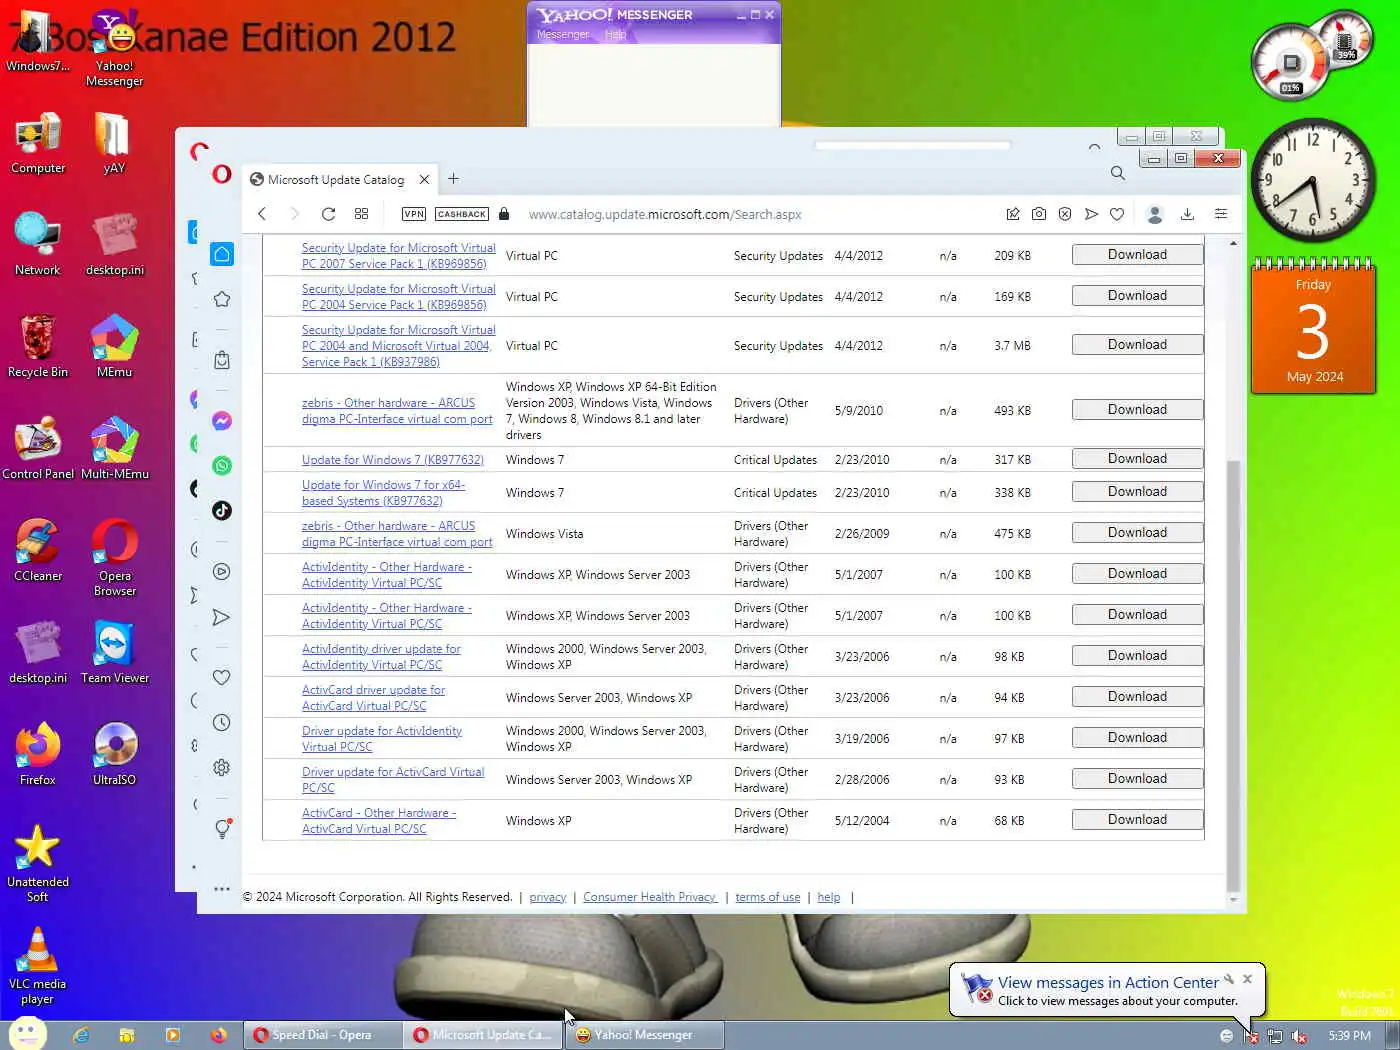Open the Opera account profile icon
This screenshot has height=1050, width=1400.
click(x=1155, y=214)
